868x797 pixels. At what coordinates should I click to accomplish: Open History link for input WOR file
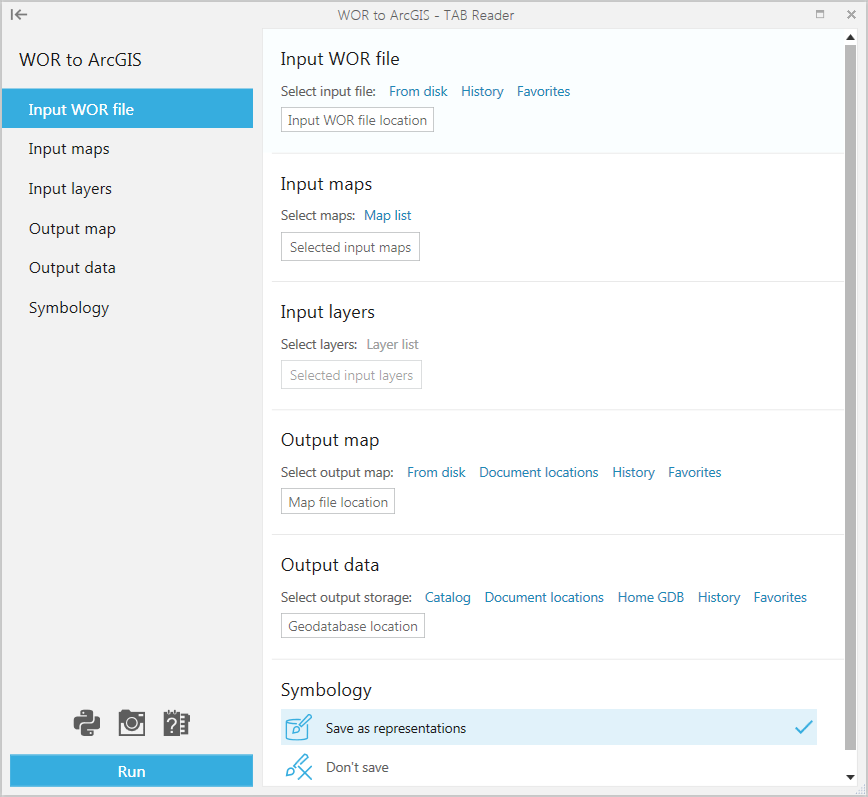click(x=482, y=91)
